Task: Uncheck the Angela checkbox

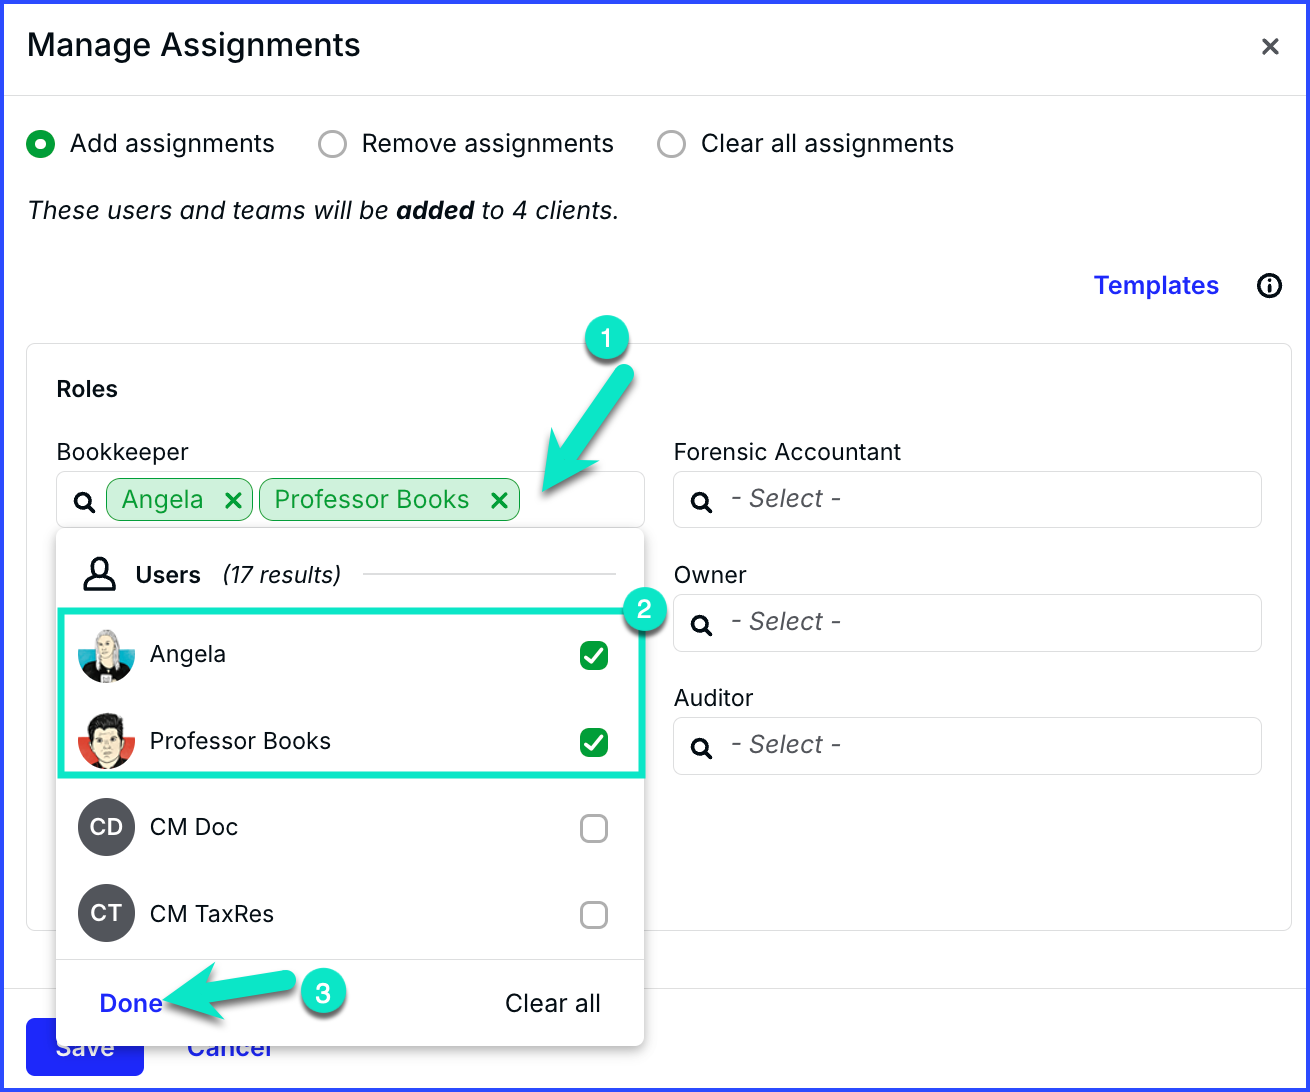Action: click(x=594, y=656)
